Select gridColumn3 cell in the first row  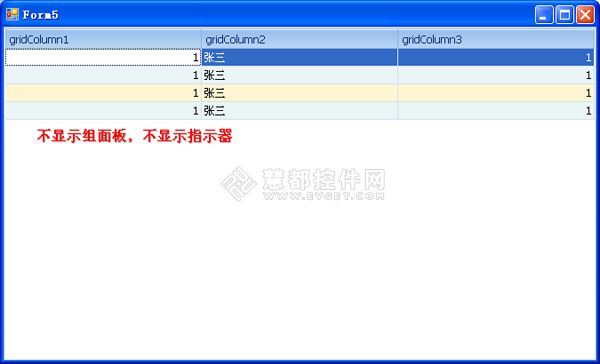496,57
